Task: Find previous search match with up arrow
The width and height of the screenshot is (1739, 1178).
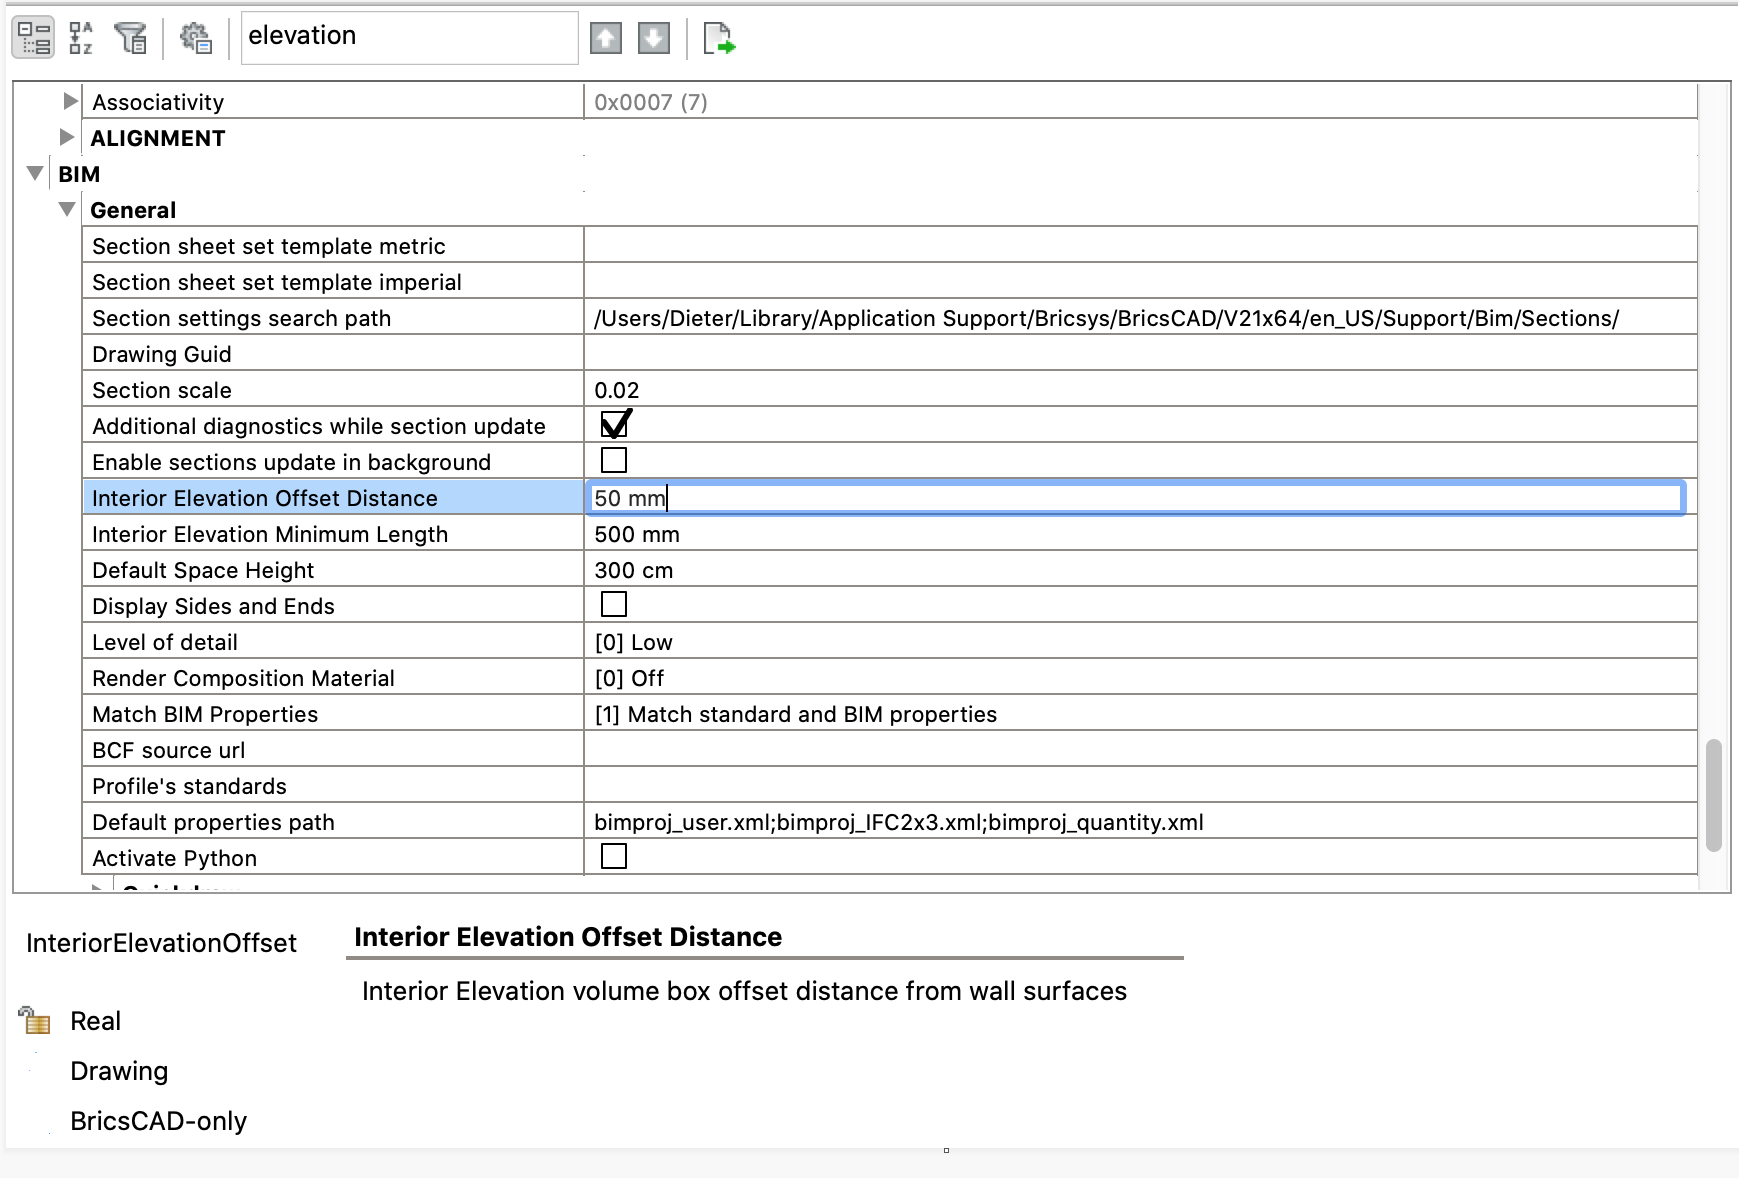Action: coord(605,38)
